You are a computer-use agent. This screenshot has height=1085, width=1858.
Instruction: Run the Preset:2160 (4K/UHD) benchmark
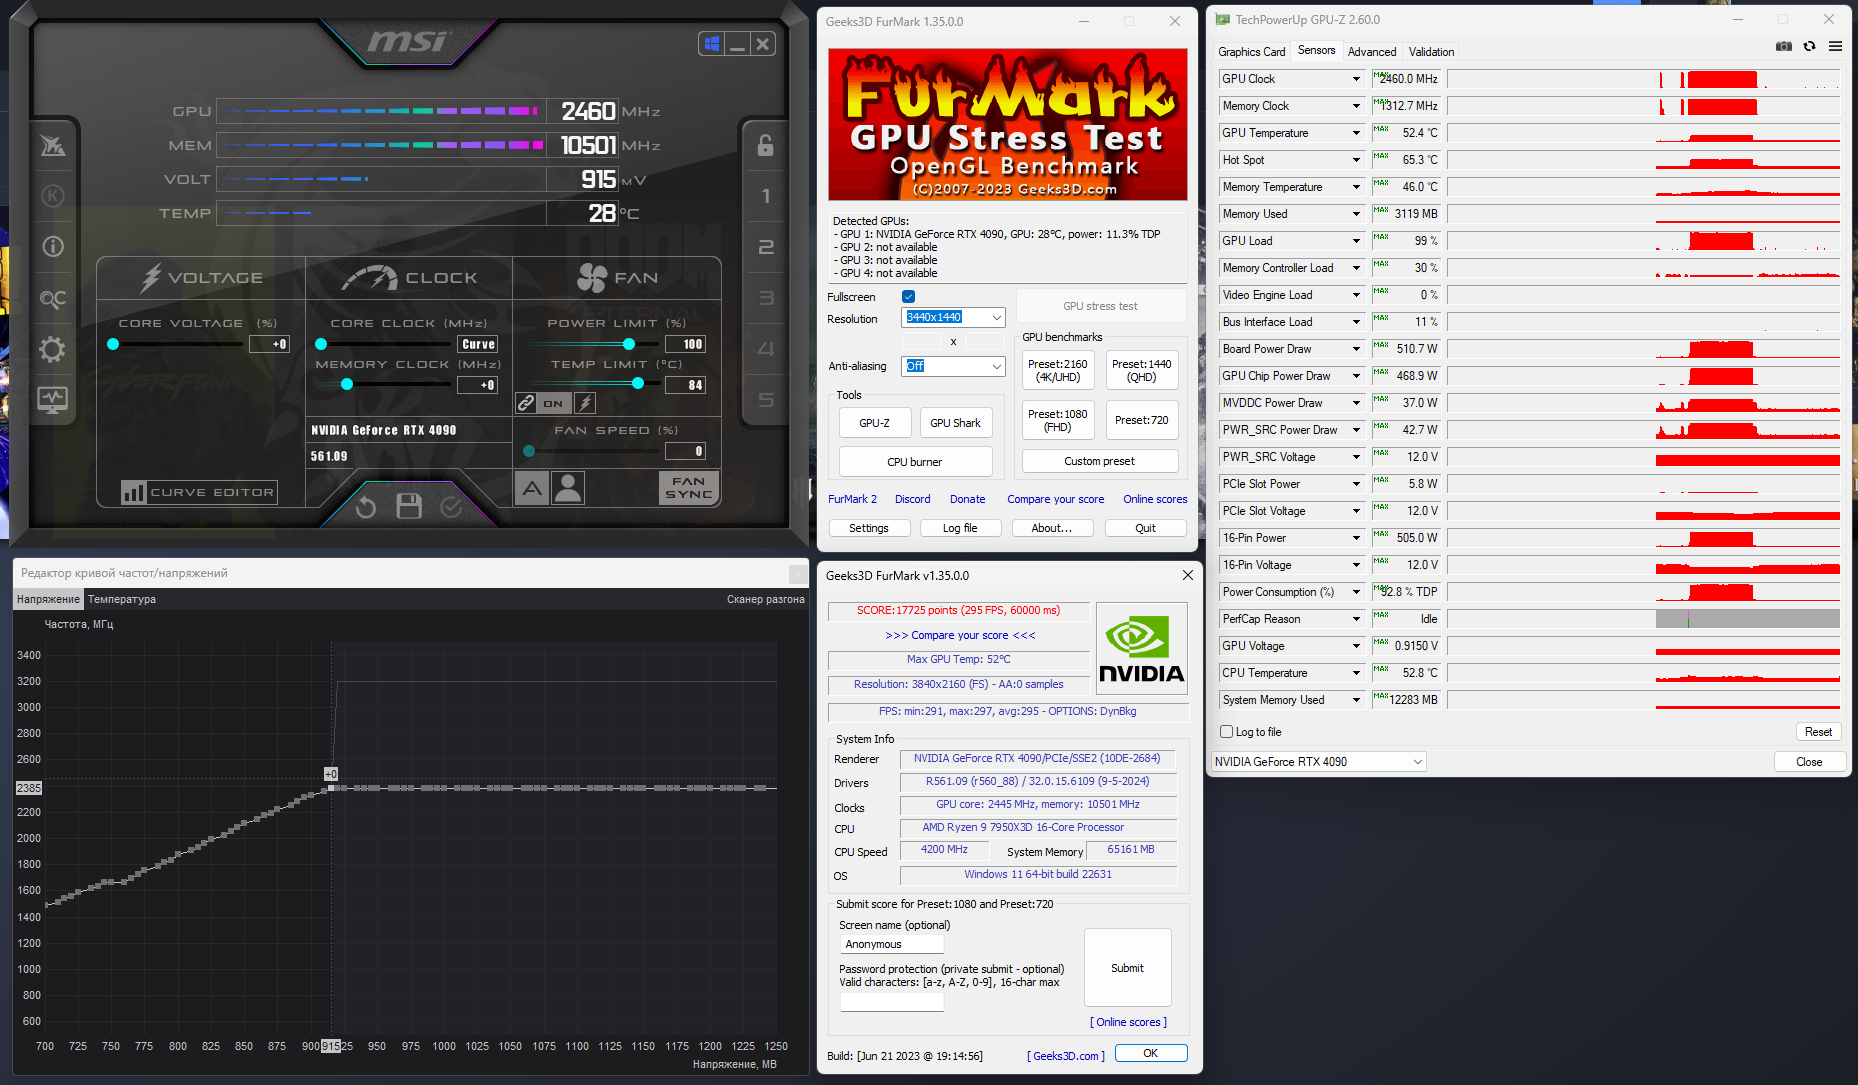[x=1058, y=371]
